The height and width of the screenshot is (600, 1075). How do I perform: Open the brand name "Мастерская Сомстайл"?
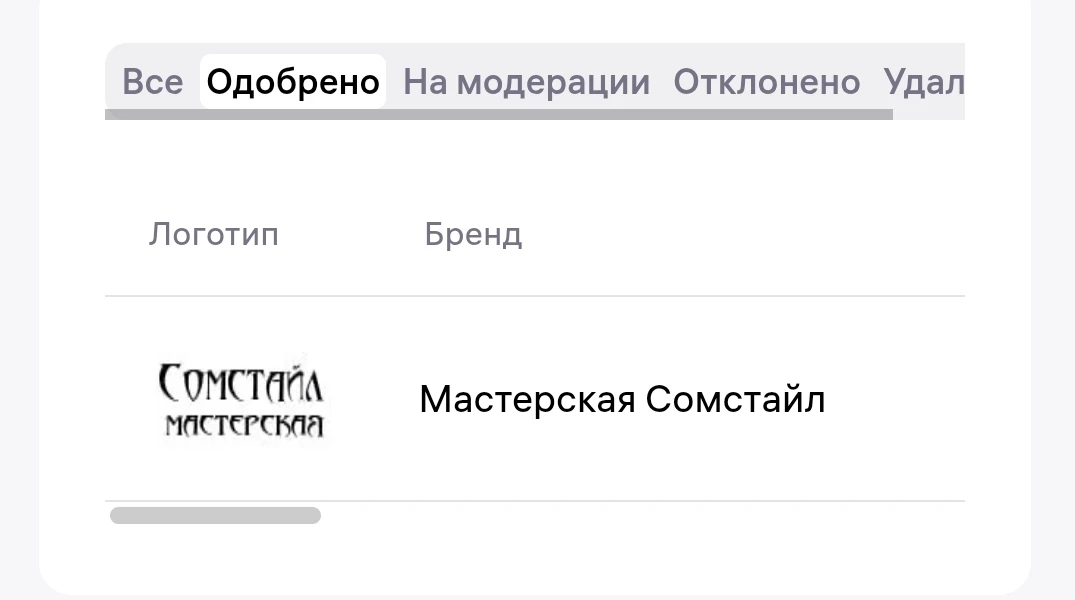click(622, 400)
